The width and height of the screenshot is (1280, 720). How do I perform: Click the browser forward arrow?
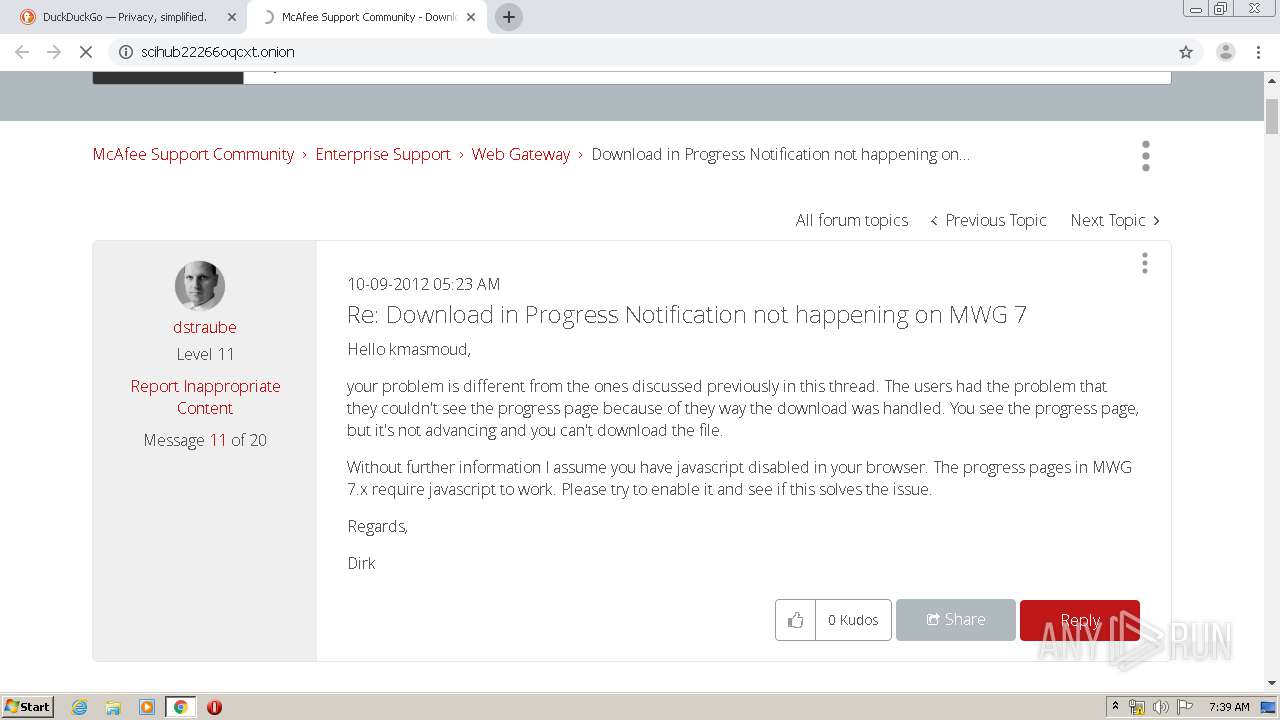click(x=54, y=52)
